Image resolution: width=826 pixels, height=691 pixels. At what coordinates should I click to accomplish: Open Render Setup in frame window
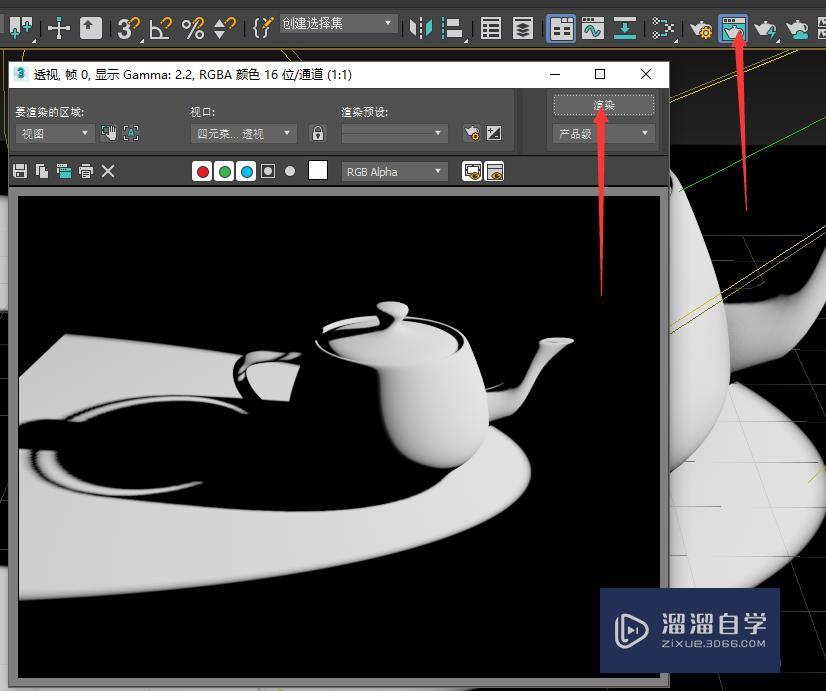pyautogui.click(x=472, y=133)
